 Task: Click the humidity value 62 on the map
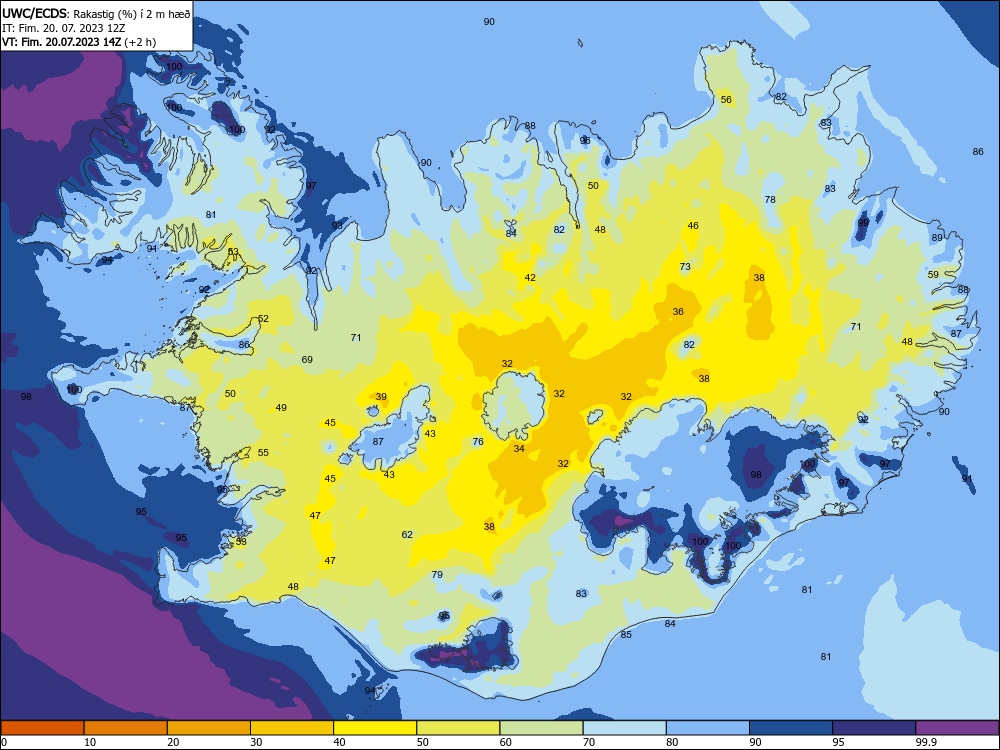click(407, 534)
